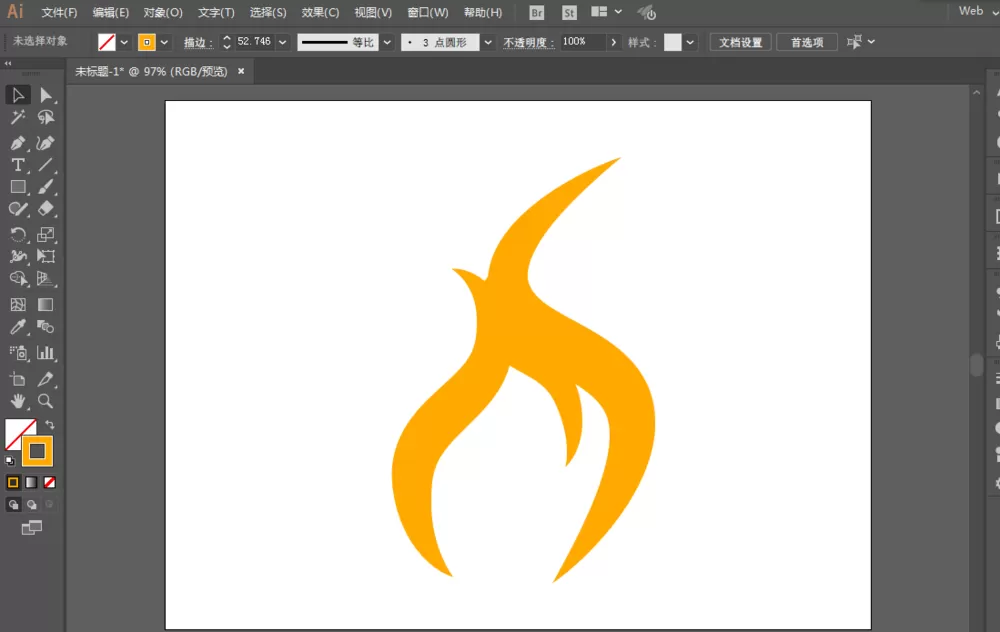This screenshot has width=1000, height=632.
Task: Open the 文件(F) menu
Action: click(59, 13)
